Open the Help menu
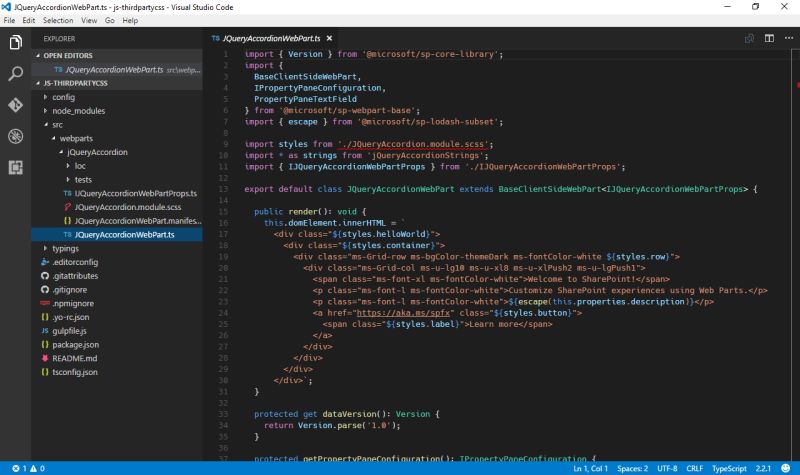 pos(130,20)
